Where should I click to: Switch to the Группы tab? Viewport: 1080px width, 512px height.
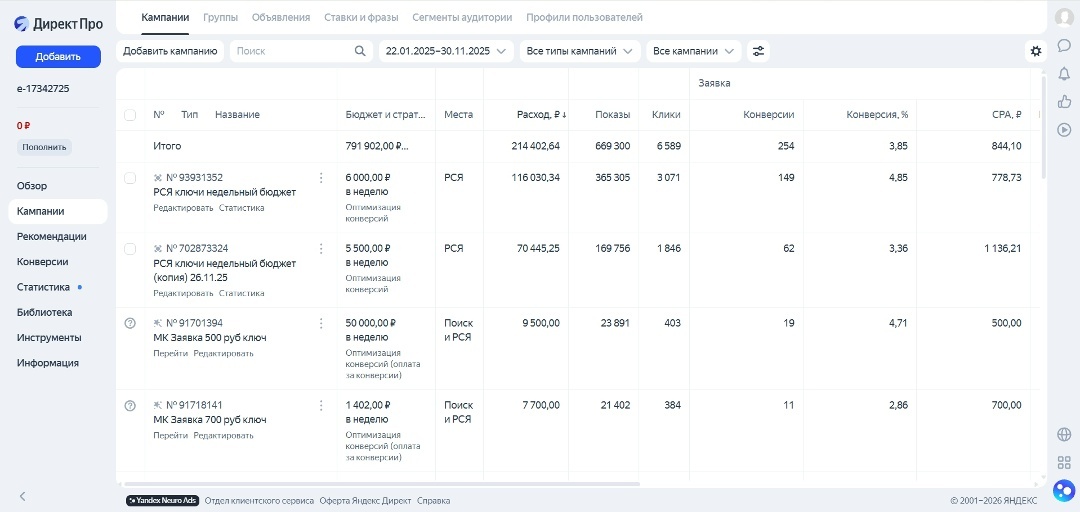(220, 17)
